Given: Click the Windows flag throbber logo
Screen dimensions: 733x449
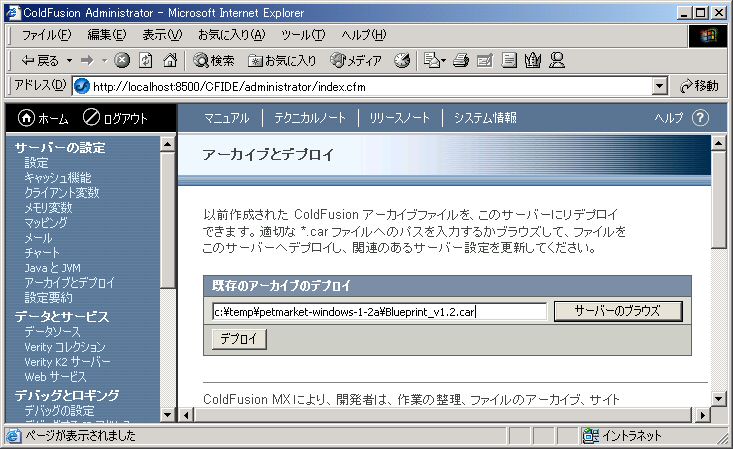Looking at the screenshot, I should point(708,36).
